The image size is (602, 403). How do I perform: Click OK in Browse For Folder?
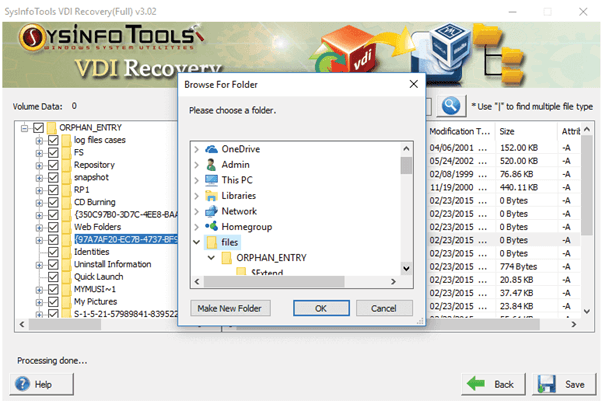321,308
